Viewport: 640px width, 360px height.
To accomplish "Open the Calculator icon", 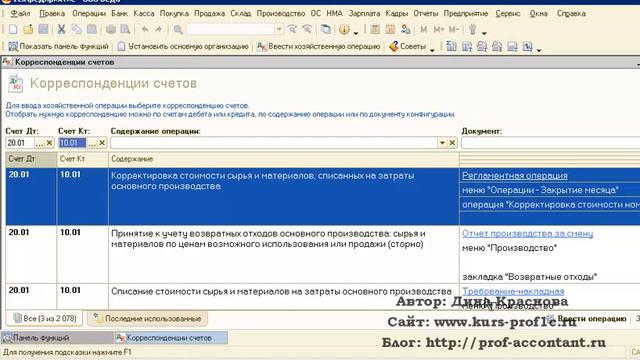I will point(375,29).
